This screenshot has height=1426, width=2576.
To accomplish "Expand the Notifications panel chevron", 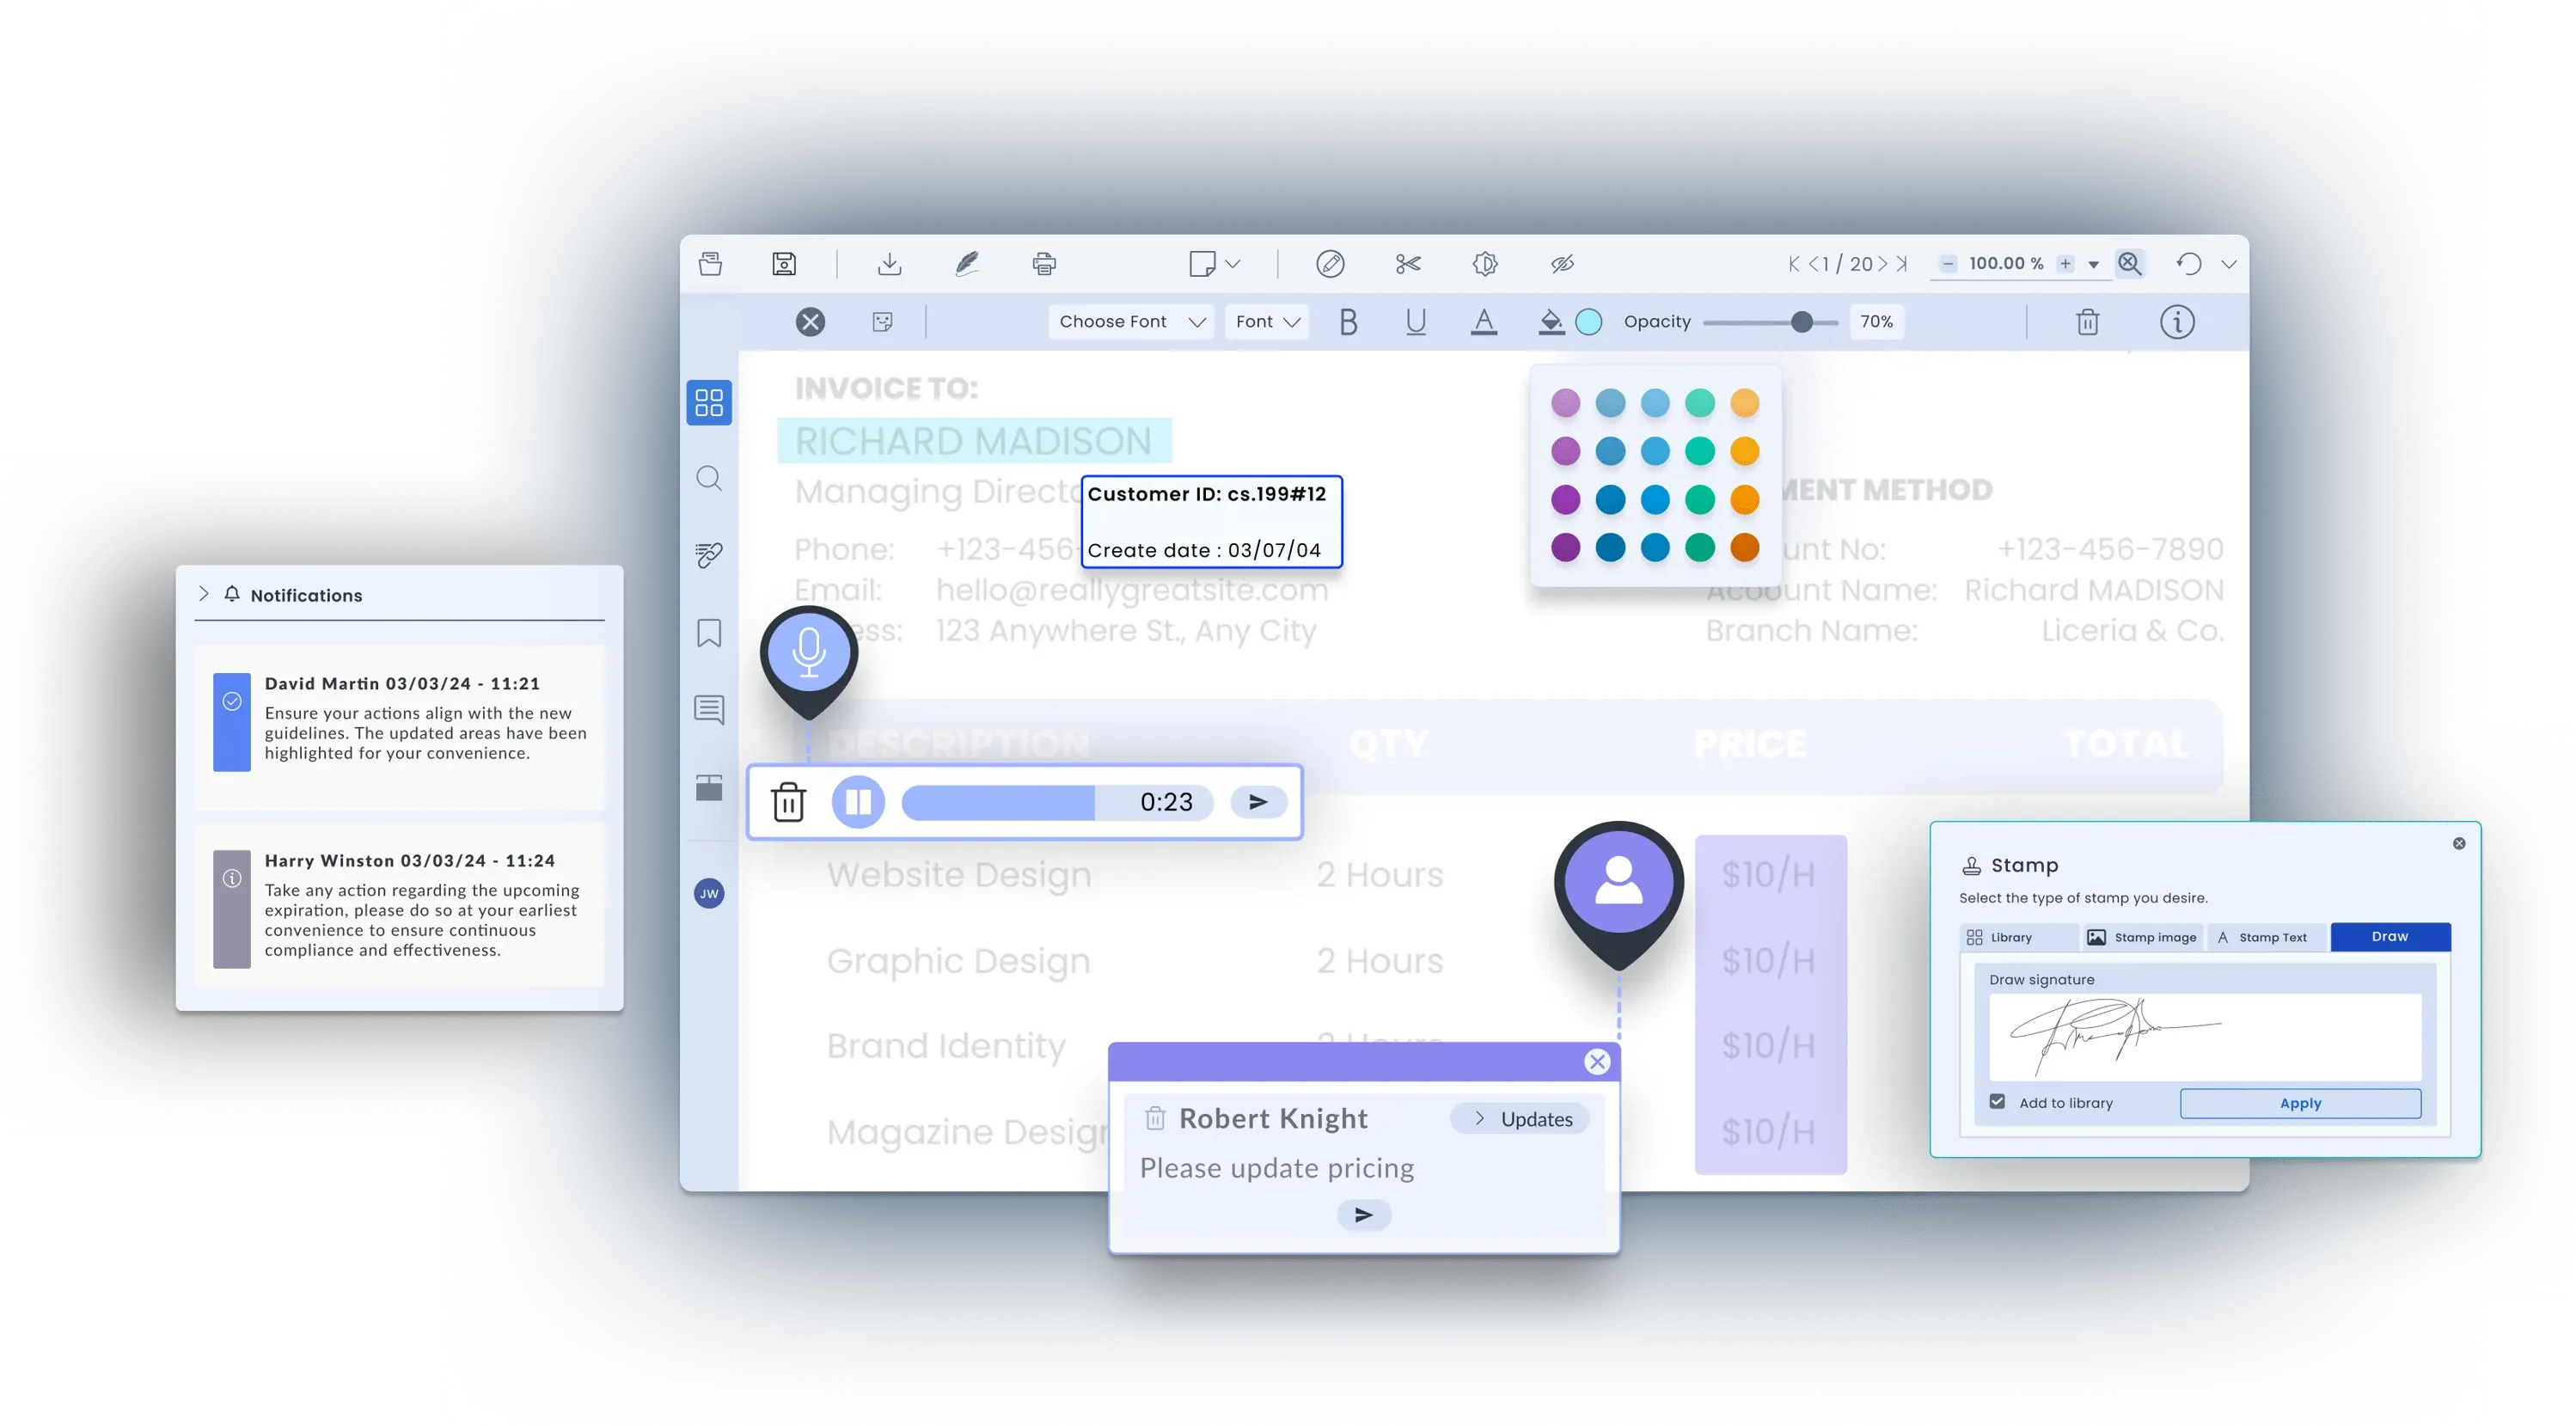I will (x=204, y=594).
